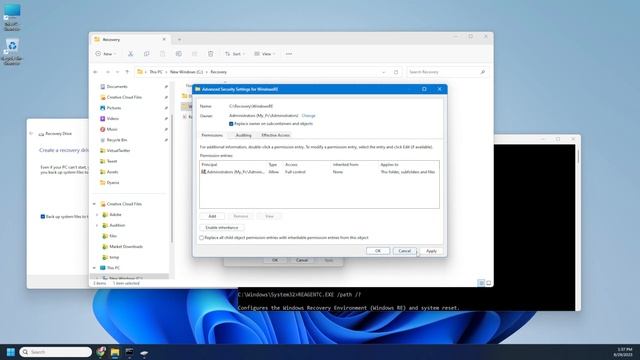
Task: Go back using Explorer's back arrow
Action: coord(96,72)
